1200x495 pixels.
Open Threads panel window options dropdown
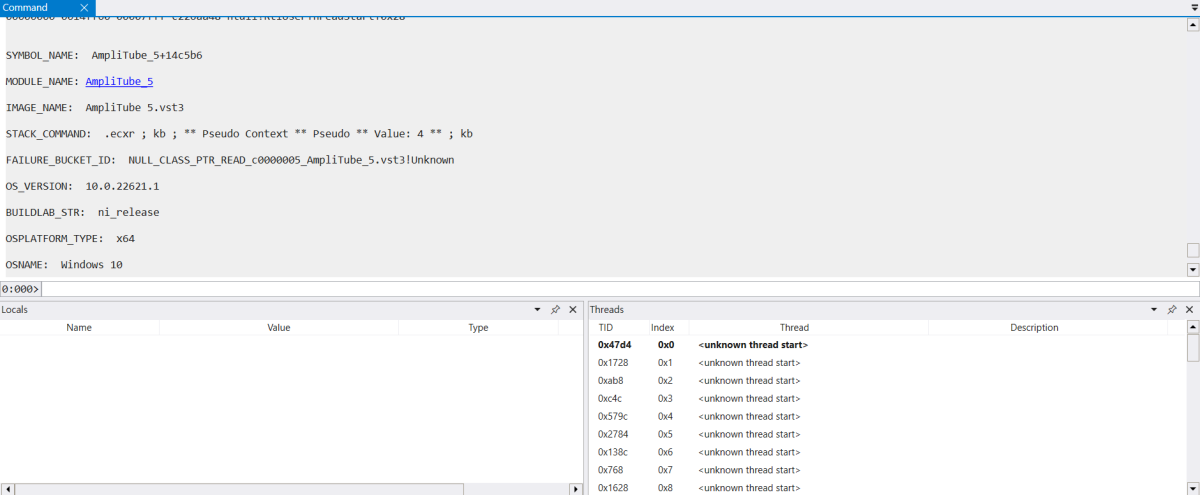click(1155, 310)
